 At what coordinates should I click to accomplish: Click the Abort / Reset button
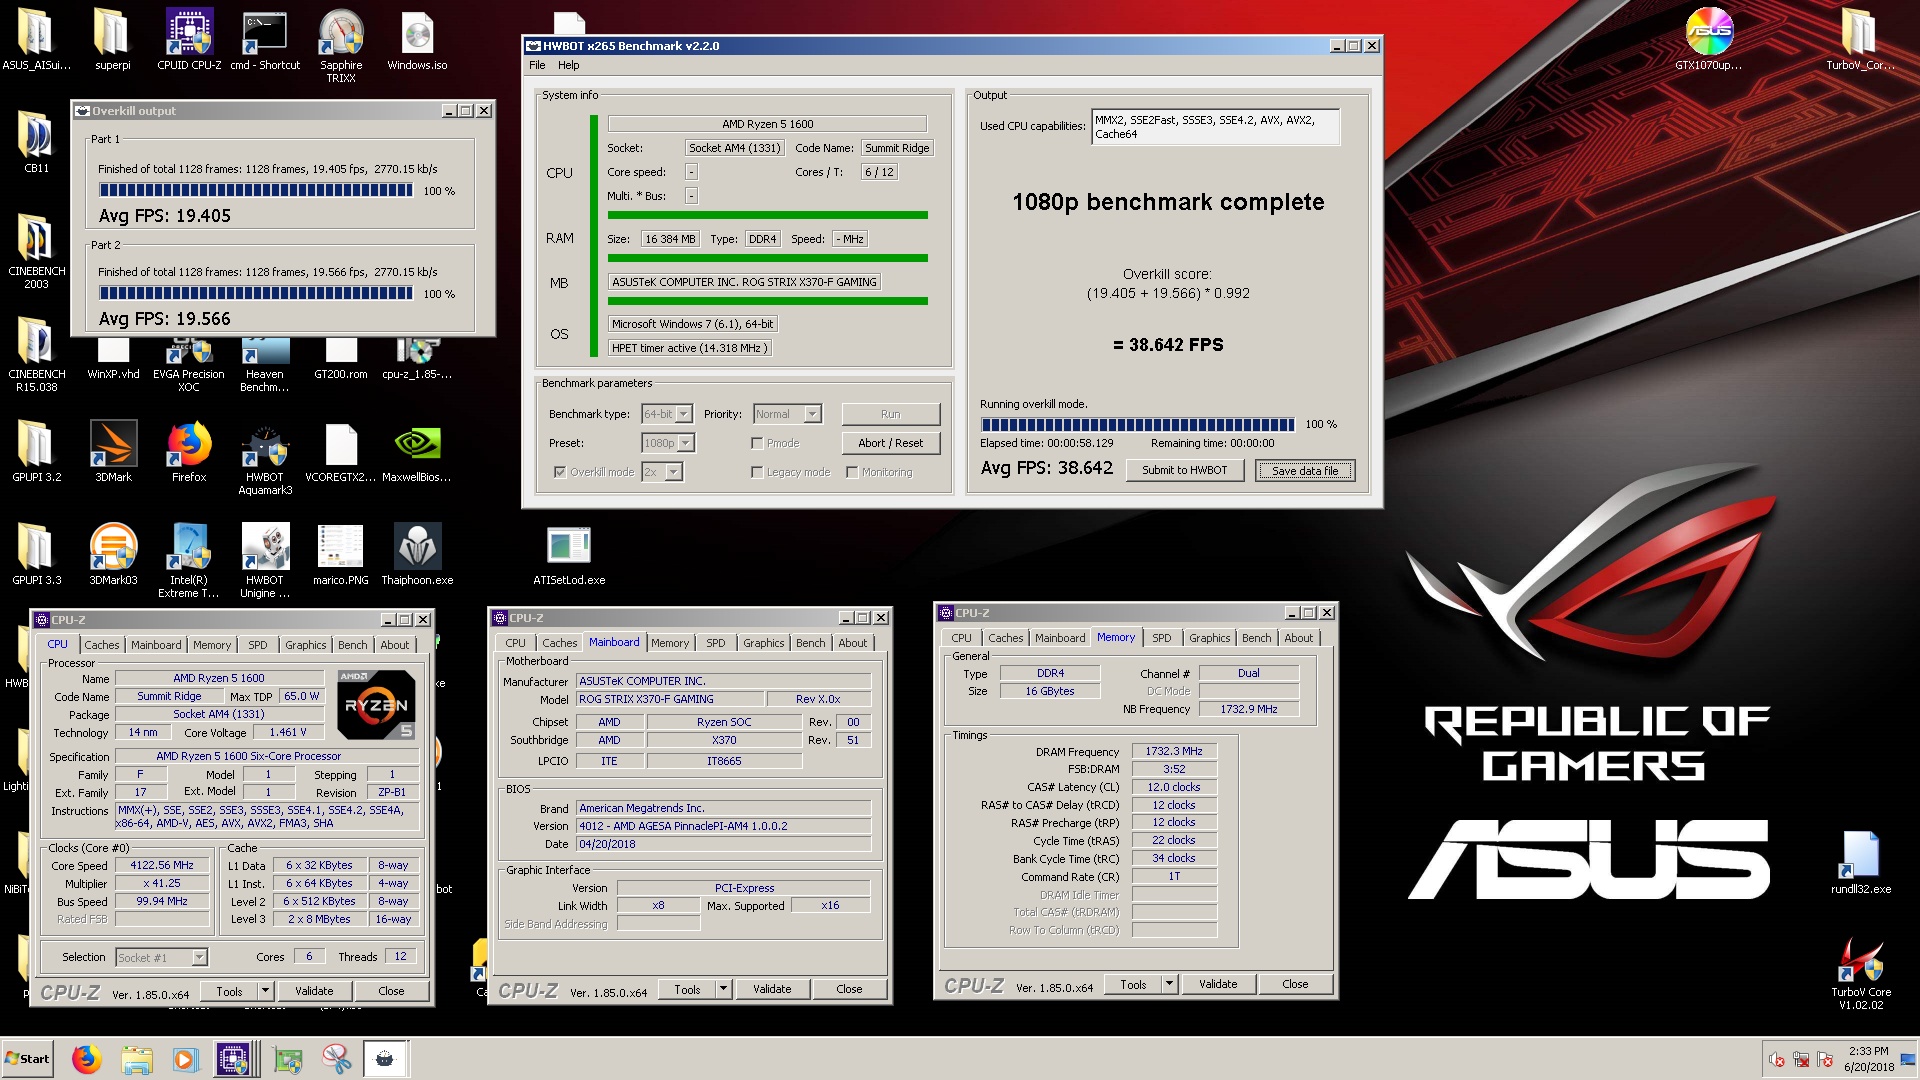[x=890, y=443]
